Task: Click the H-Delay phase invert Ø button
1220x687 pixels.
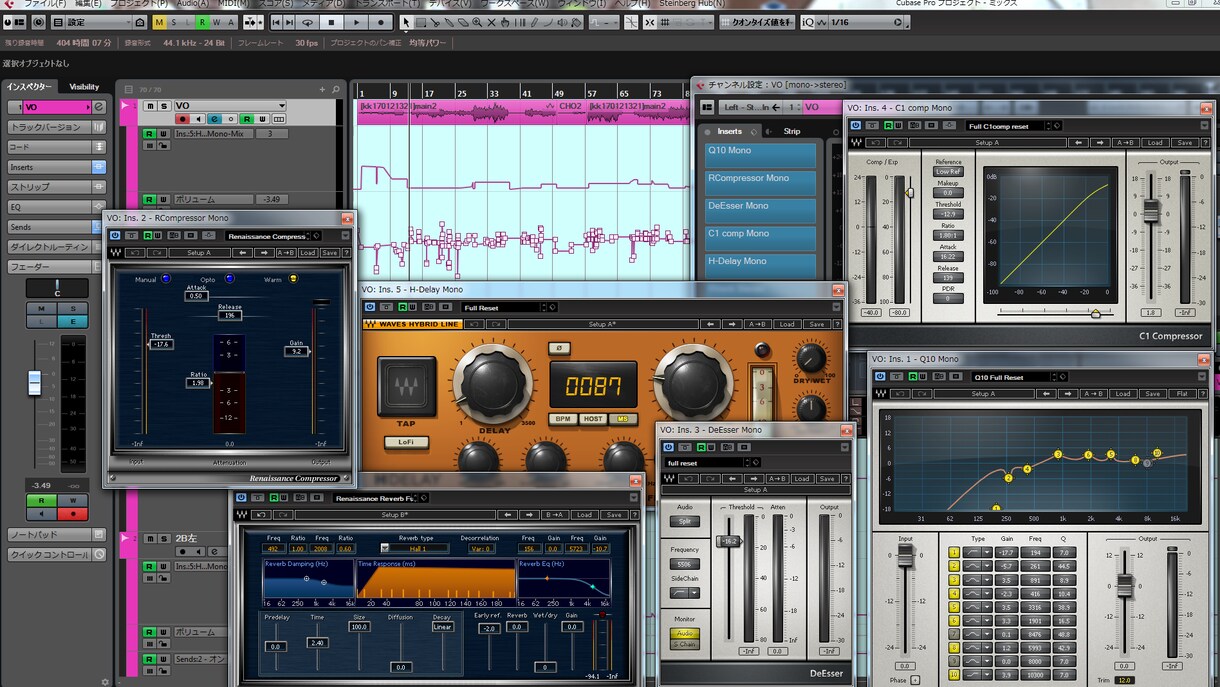Action: click(x=559, y=348)
